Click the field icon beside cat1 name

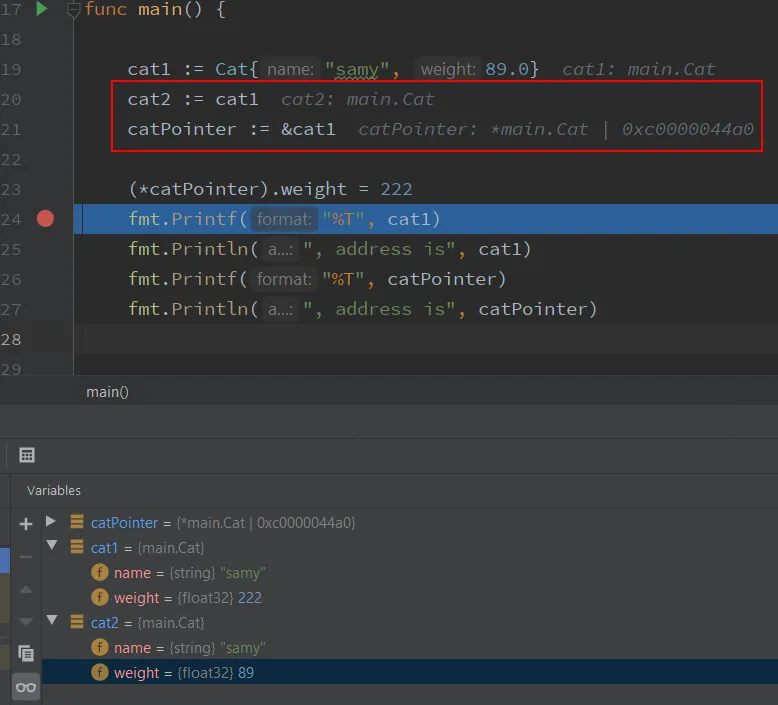point(100,573)
